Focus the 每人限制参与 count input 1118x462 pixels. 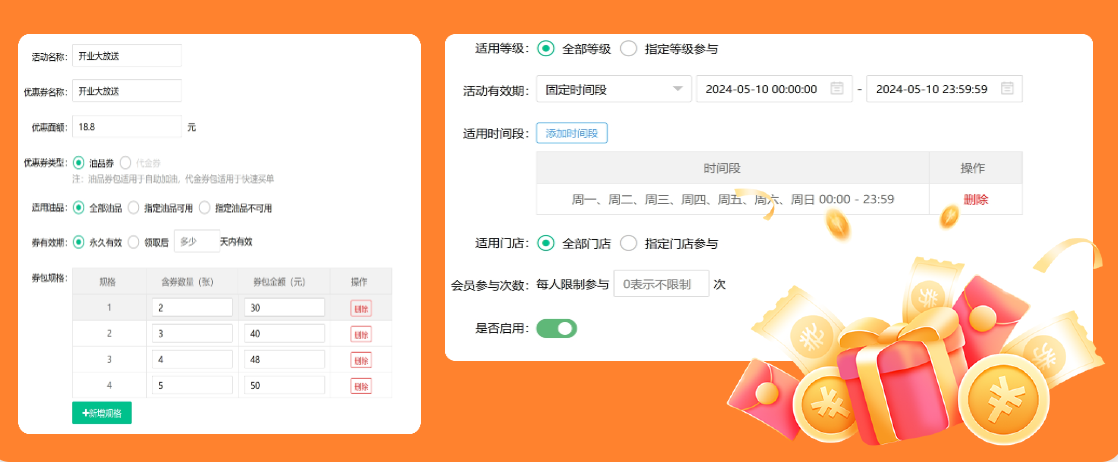(x=660, y=284)
